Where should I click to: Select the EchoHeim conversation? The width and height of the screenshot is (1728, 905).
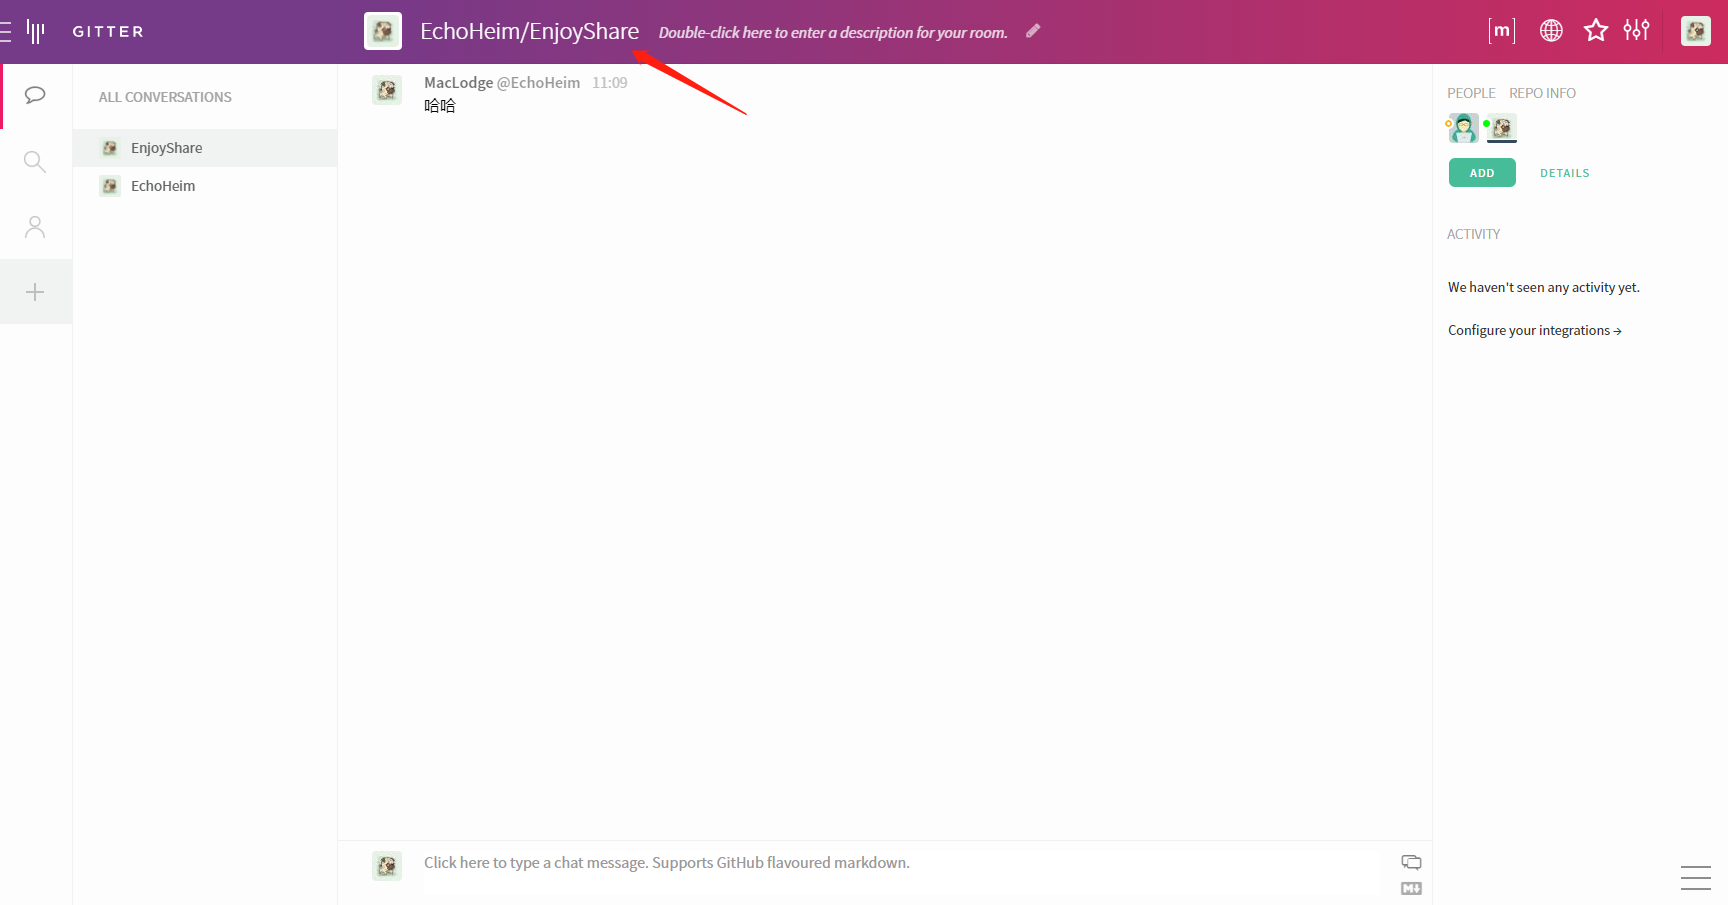coord(205,186)
